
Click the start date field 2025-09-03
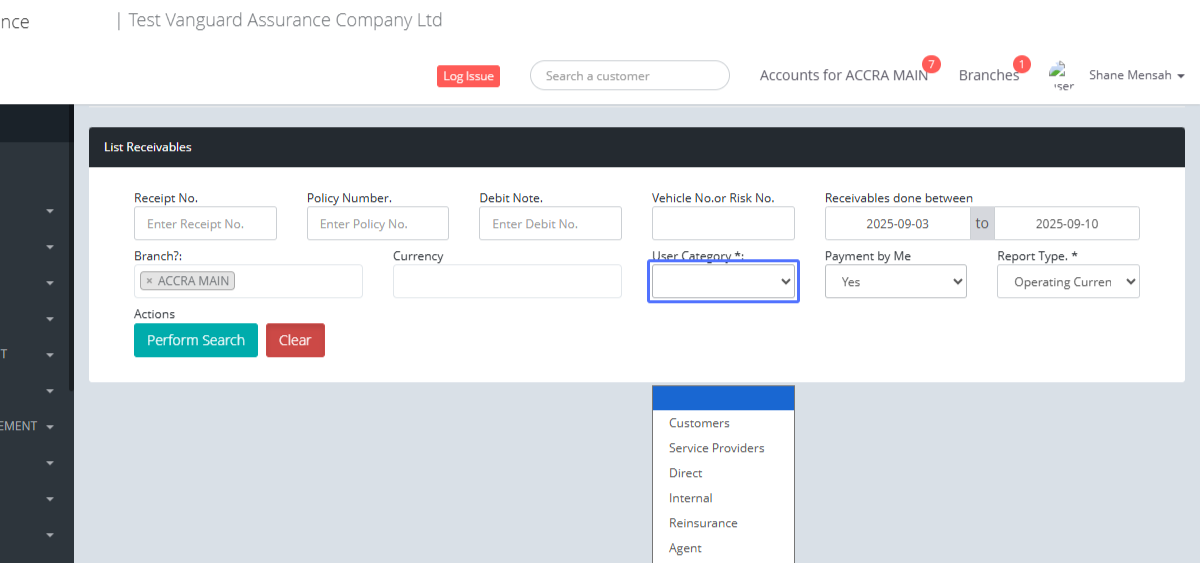[897, 224]
